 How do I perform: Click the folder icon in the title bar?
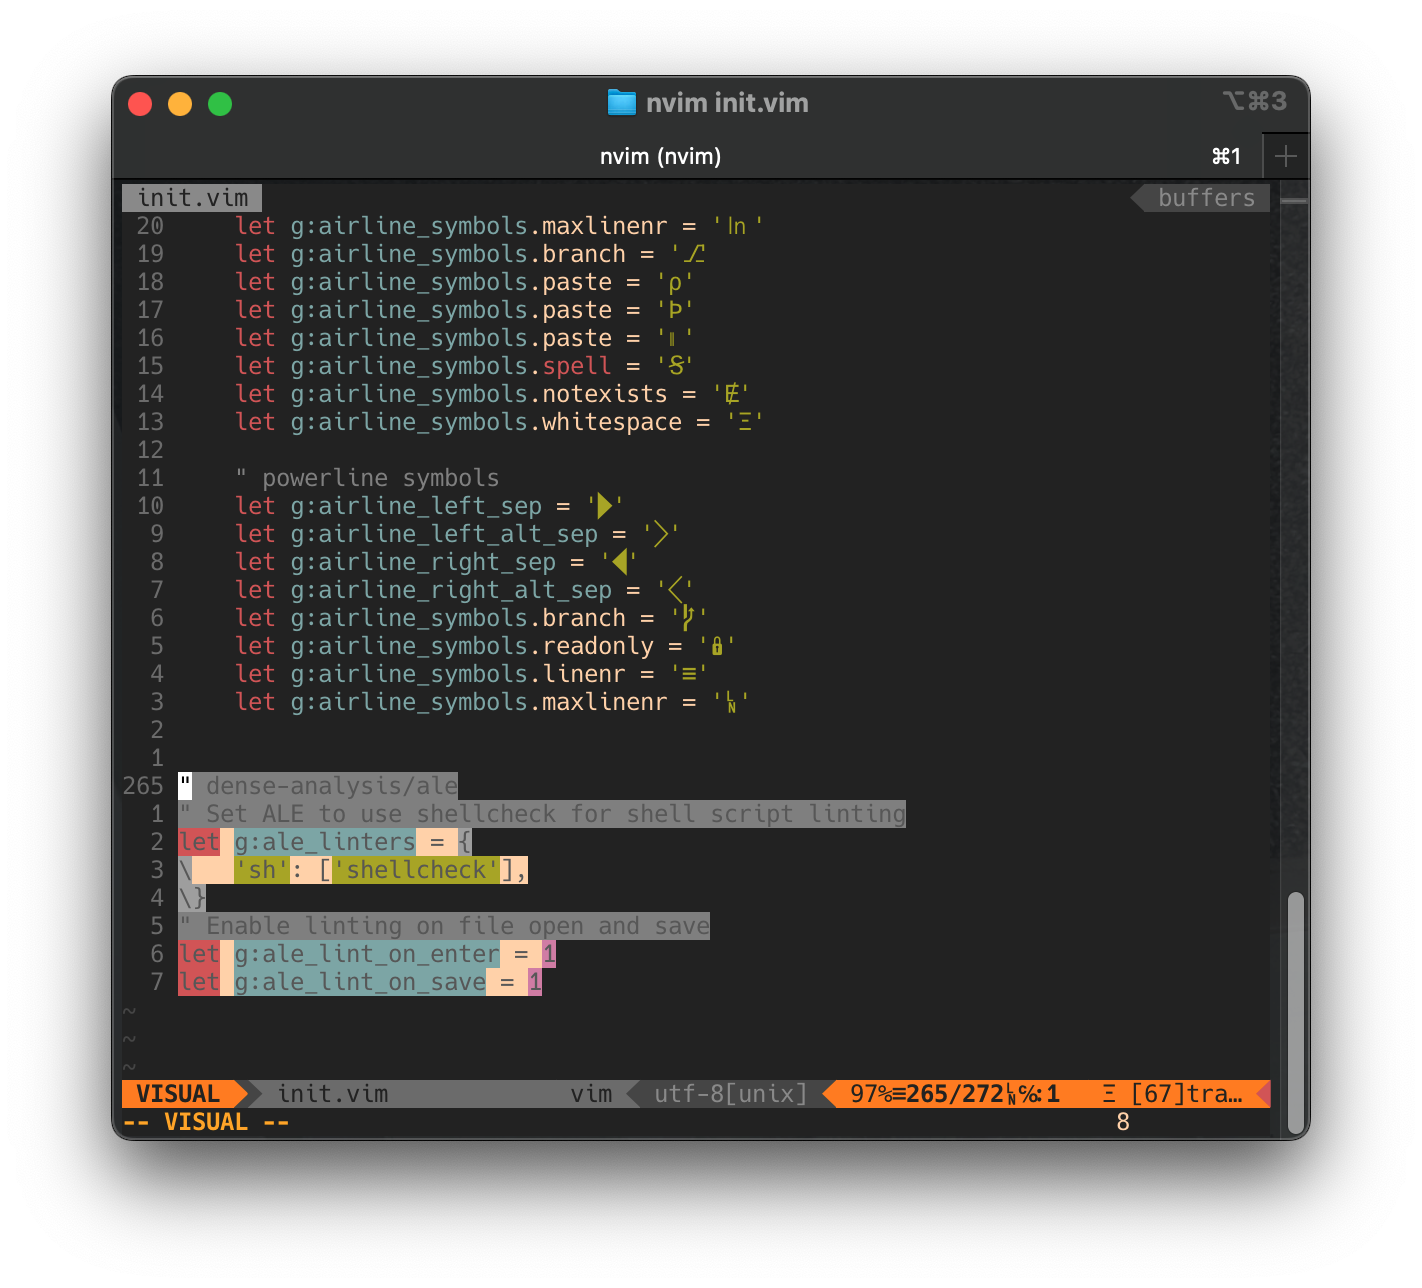[621, 102]
